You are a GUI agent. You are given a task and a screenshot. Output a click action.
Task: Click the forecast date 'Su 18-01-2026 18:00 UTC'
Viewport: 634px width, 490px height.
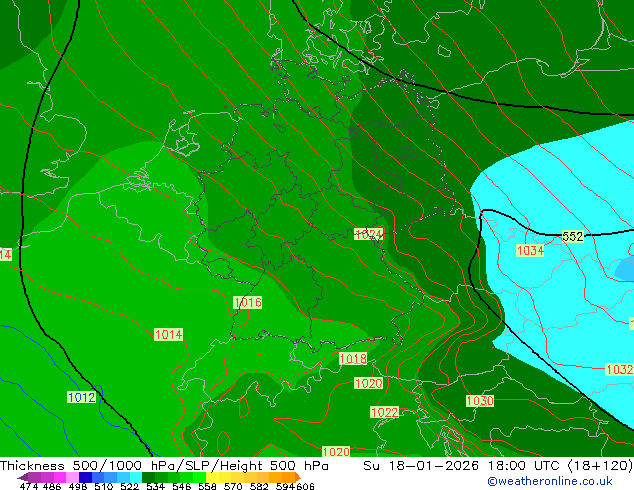tap(461, 466)
